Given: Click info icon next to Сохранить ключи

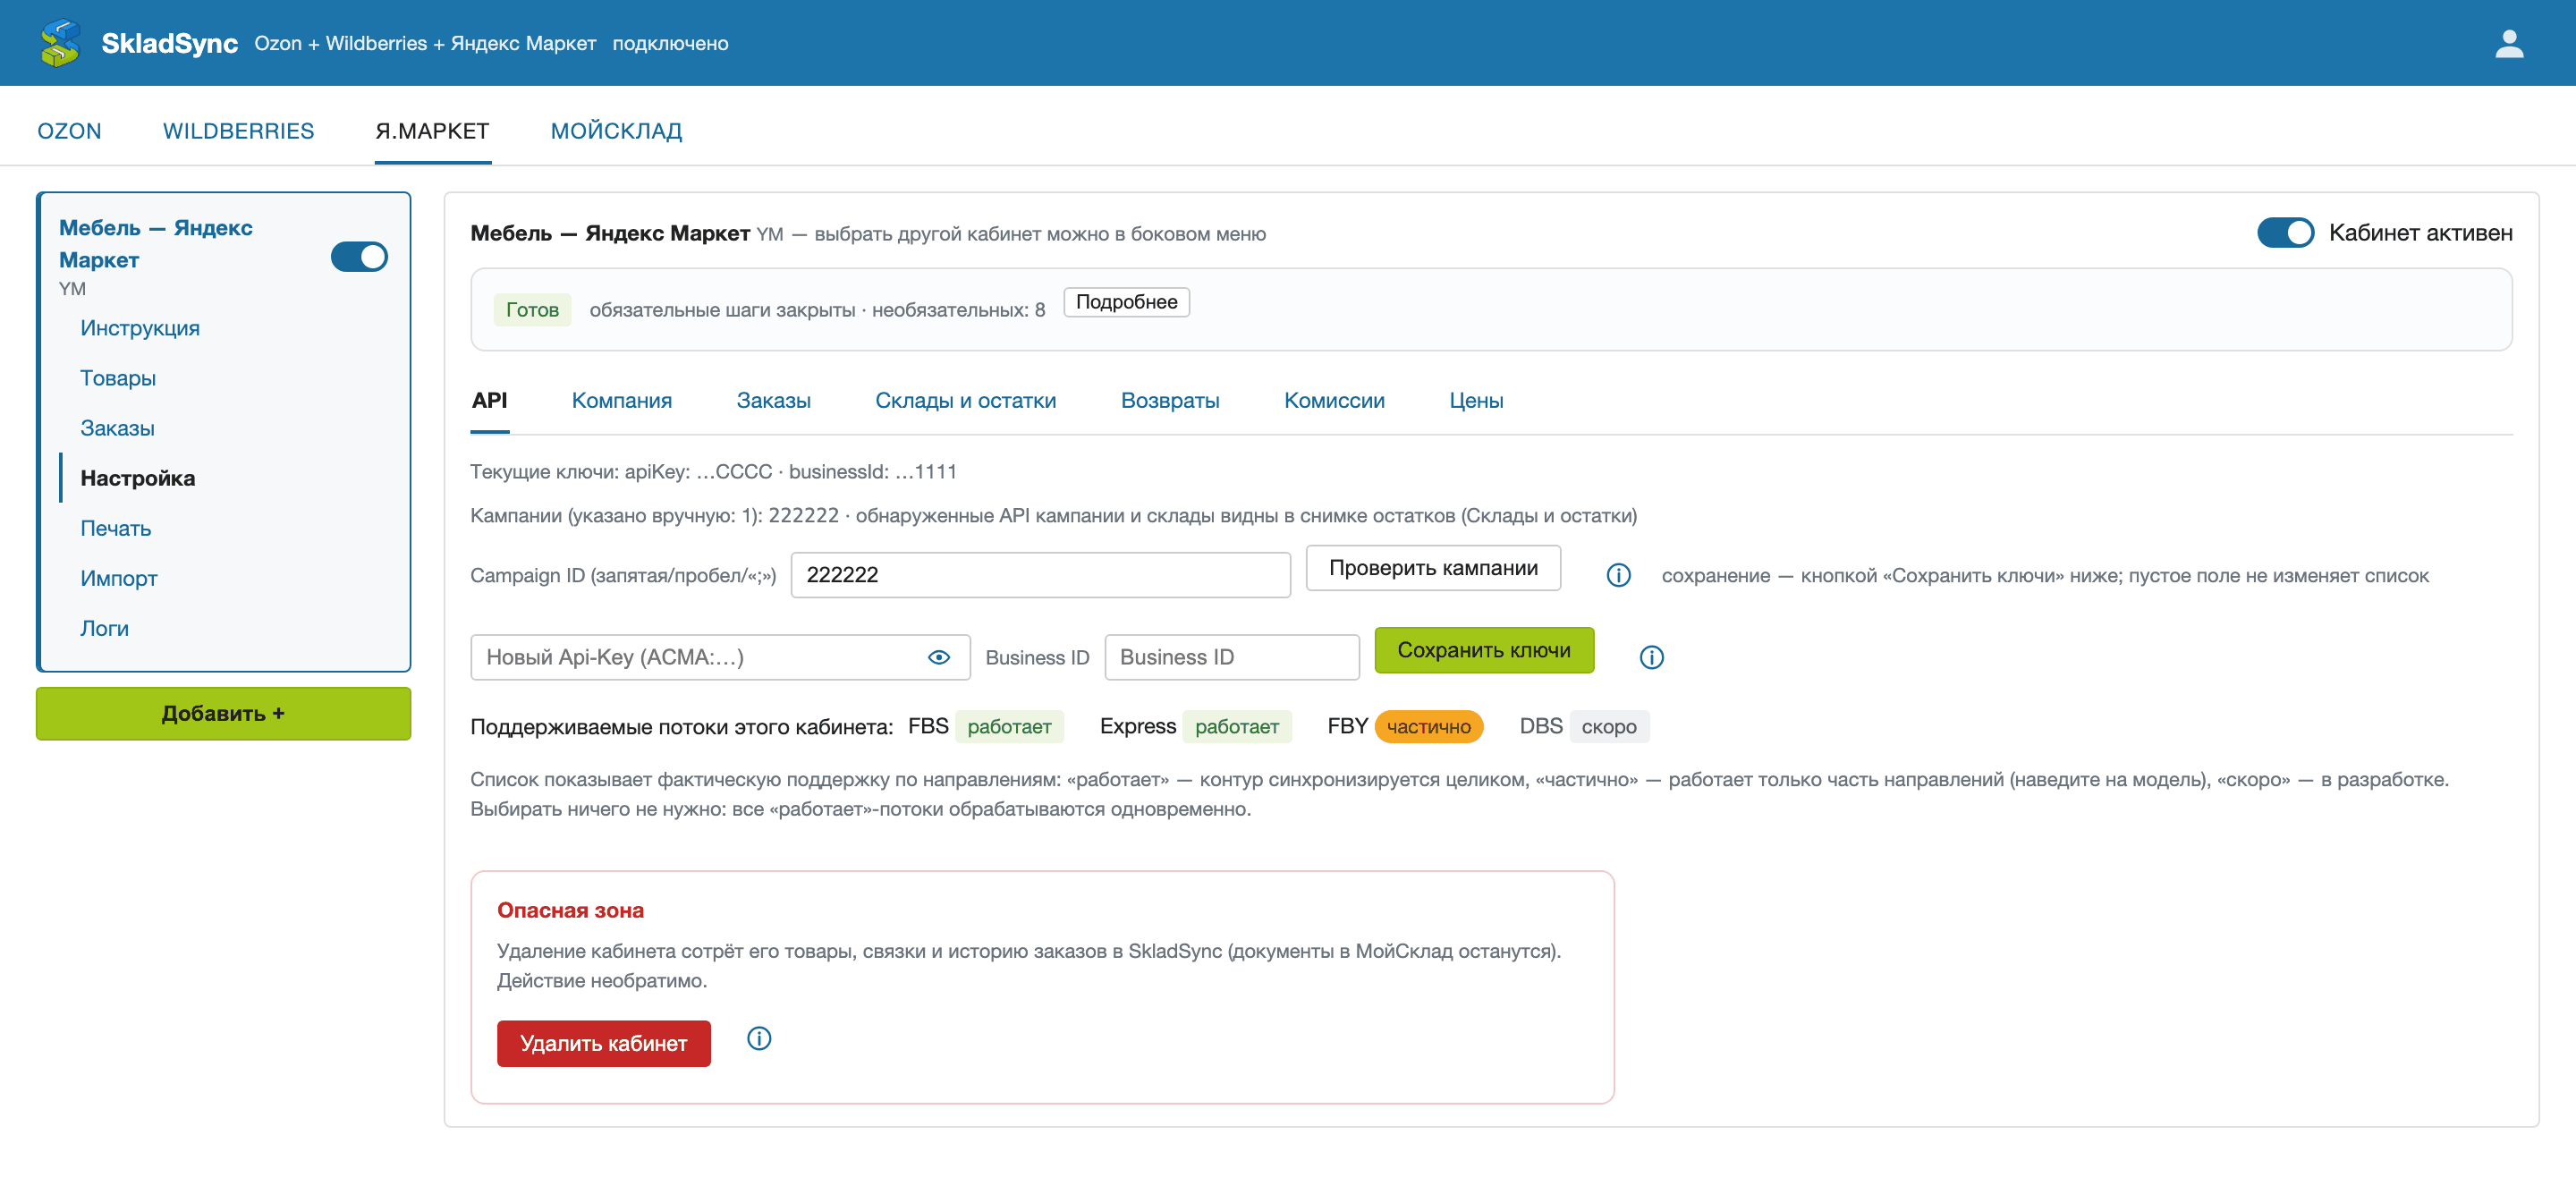Looking at the screenshot, I should (x=1651, y=657).
